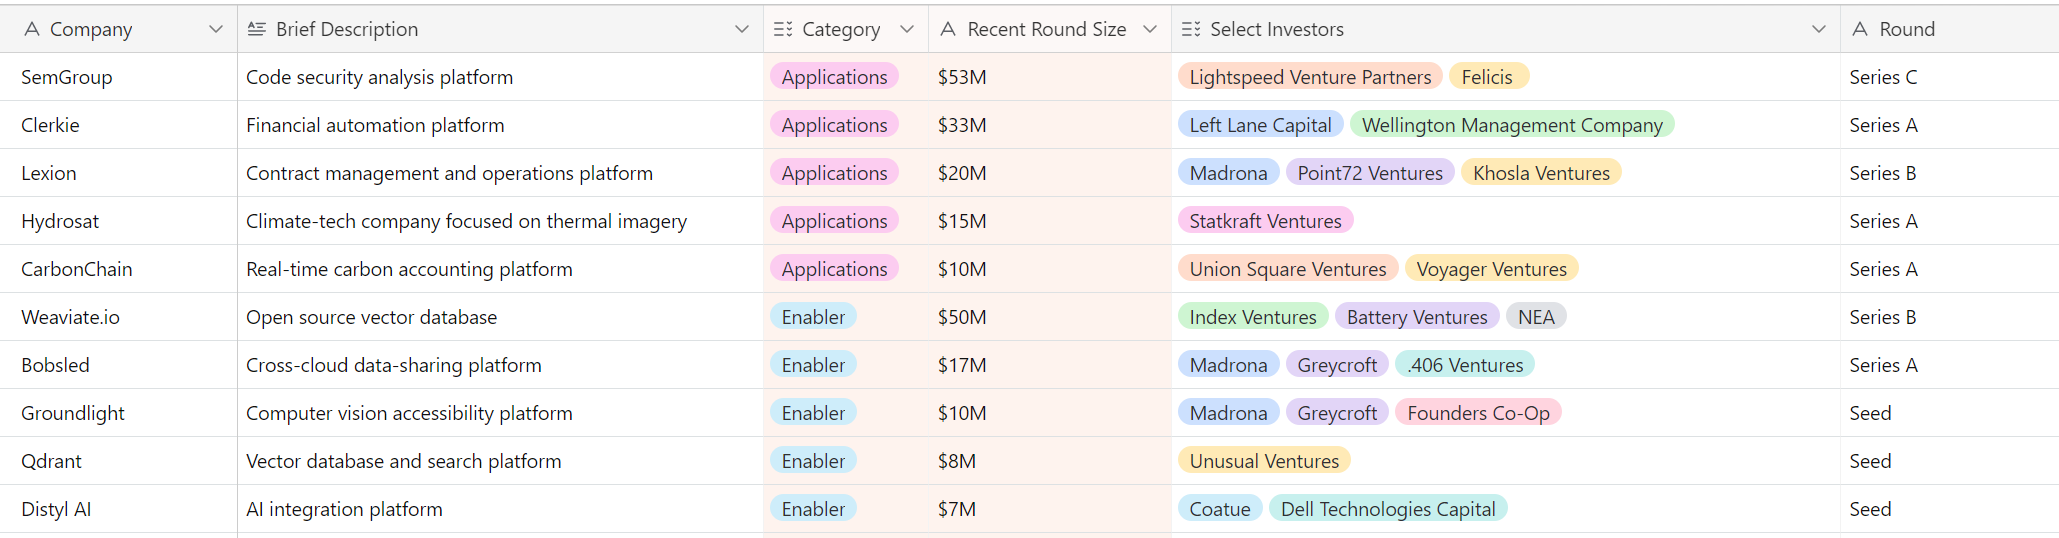Click the Statkraft Ventures tag
Image resolution: width=2059 pixels, height=538 pixels.
[x=1265, y=221]
